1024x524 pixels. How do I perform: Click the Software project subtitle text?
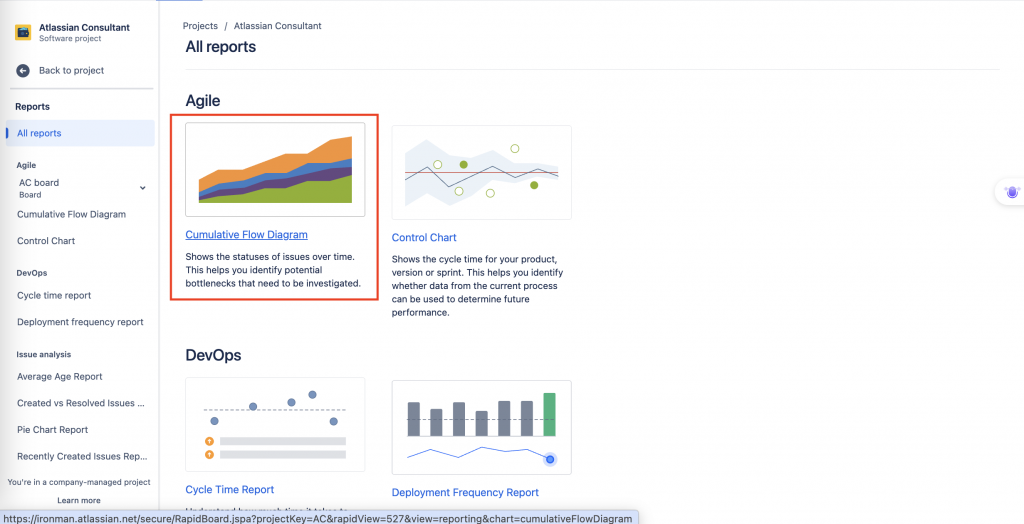click(70, 39)
